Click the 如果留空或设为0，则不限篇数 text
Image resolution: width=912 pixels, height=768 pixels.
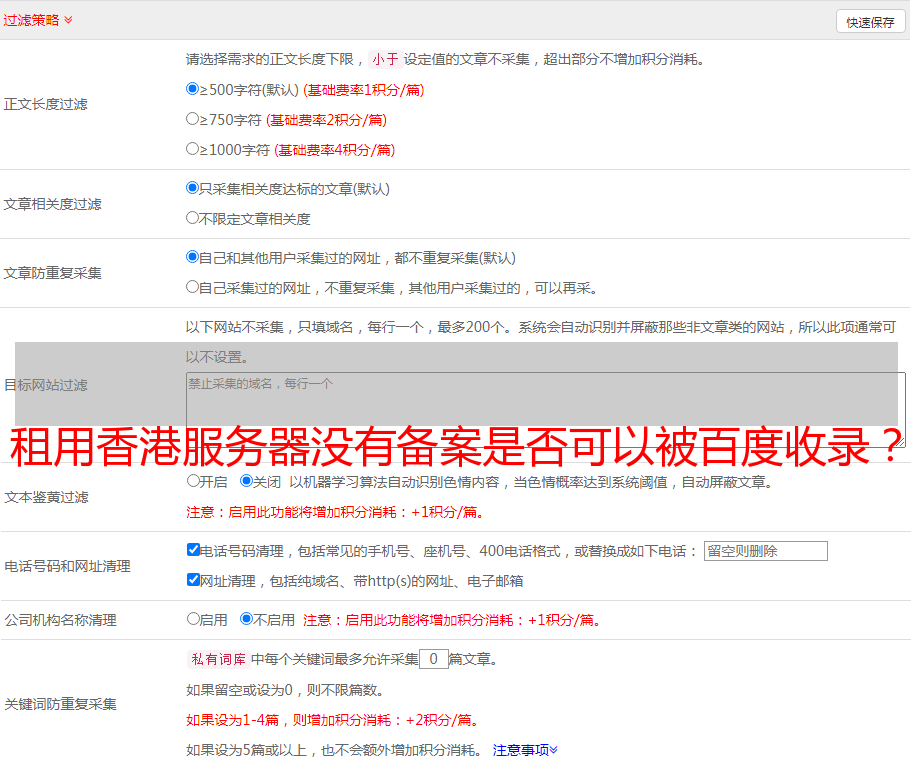(x=285, y=690)
